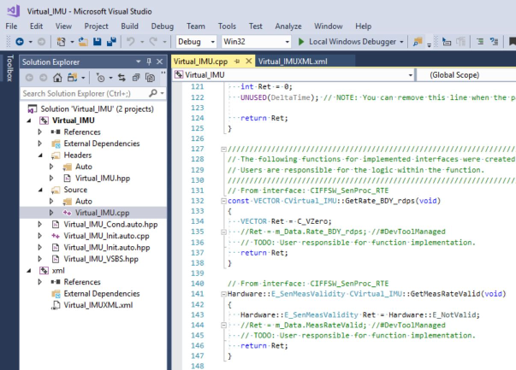Viewport: 516px width, 370px height.
Task: Click Solution Explorer Back arrow icon
Action: coord(29,78)
